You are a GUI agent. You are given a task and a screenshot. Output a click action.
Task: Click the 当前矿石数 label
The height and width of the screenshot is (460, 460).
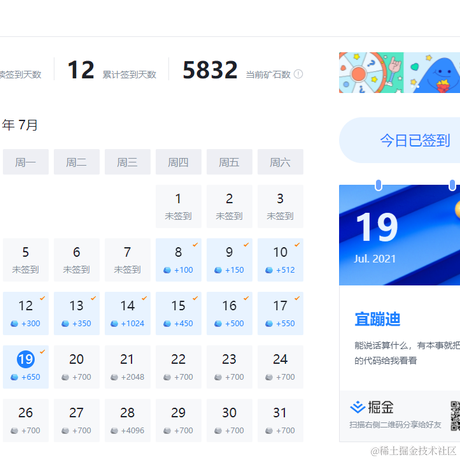pyautogui.click(x=268, y=74)
